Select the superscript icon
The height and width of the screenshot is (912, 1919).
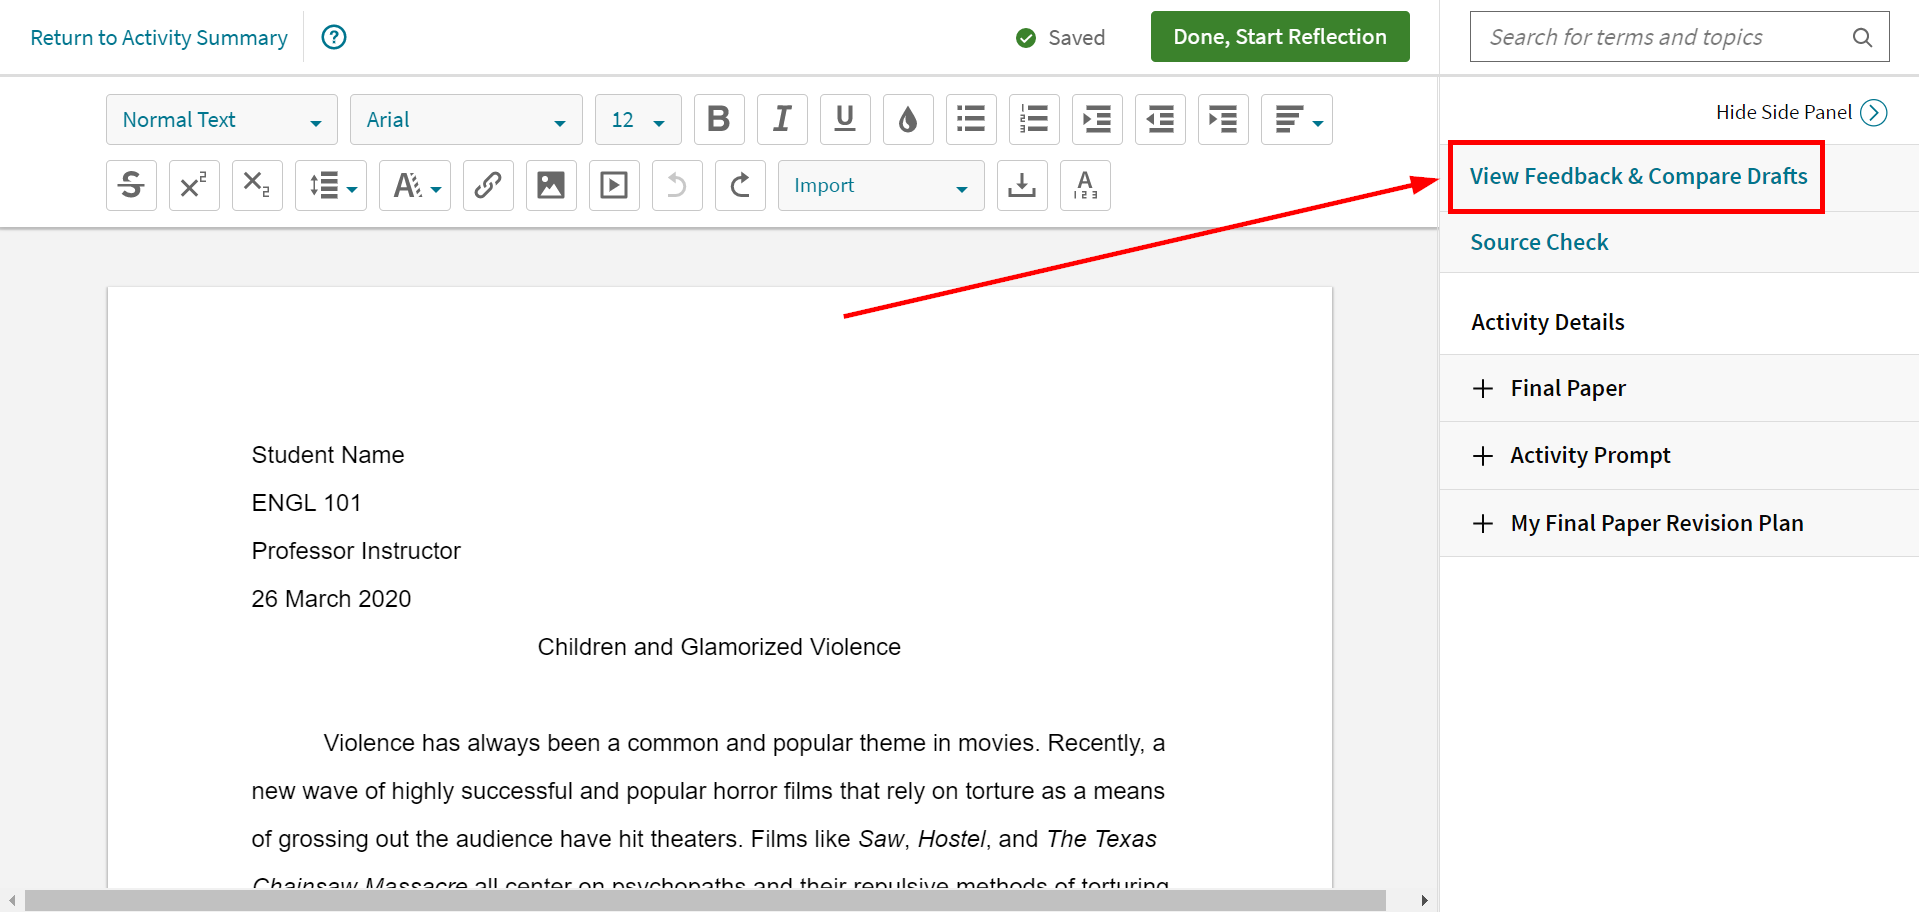(194, 185)
